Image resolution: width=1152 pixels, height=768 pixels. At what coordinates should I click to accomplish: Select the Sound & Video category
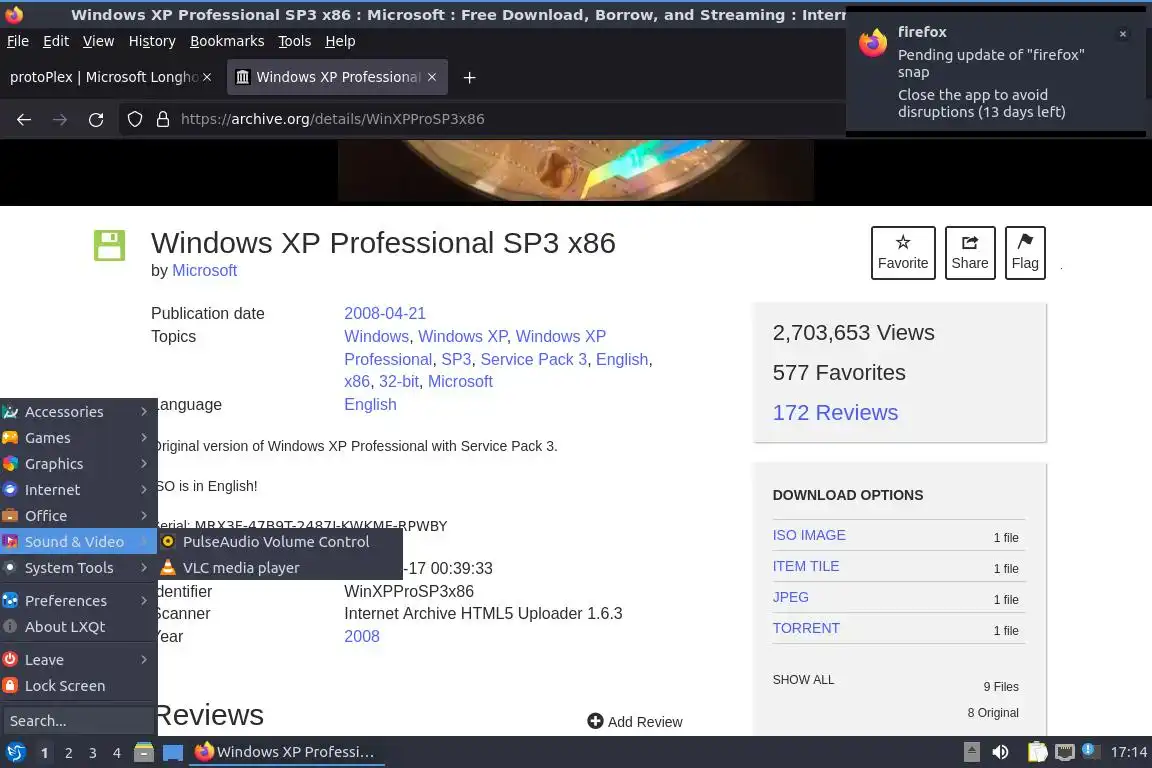[x=79, y=542]
